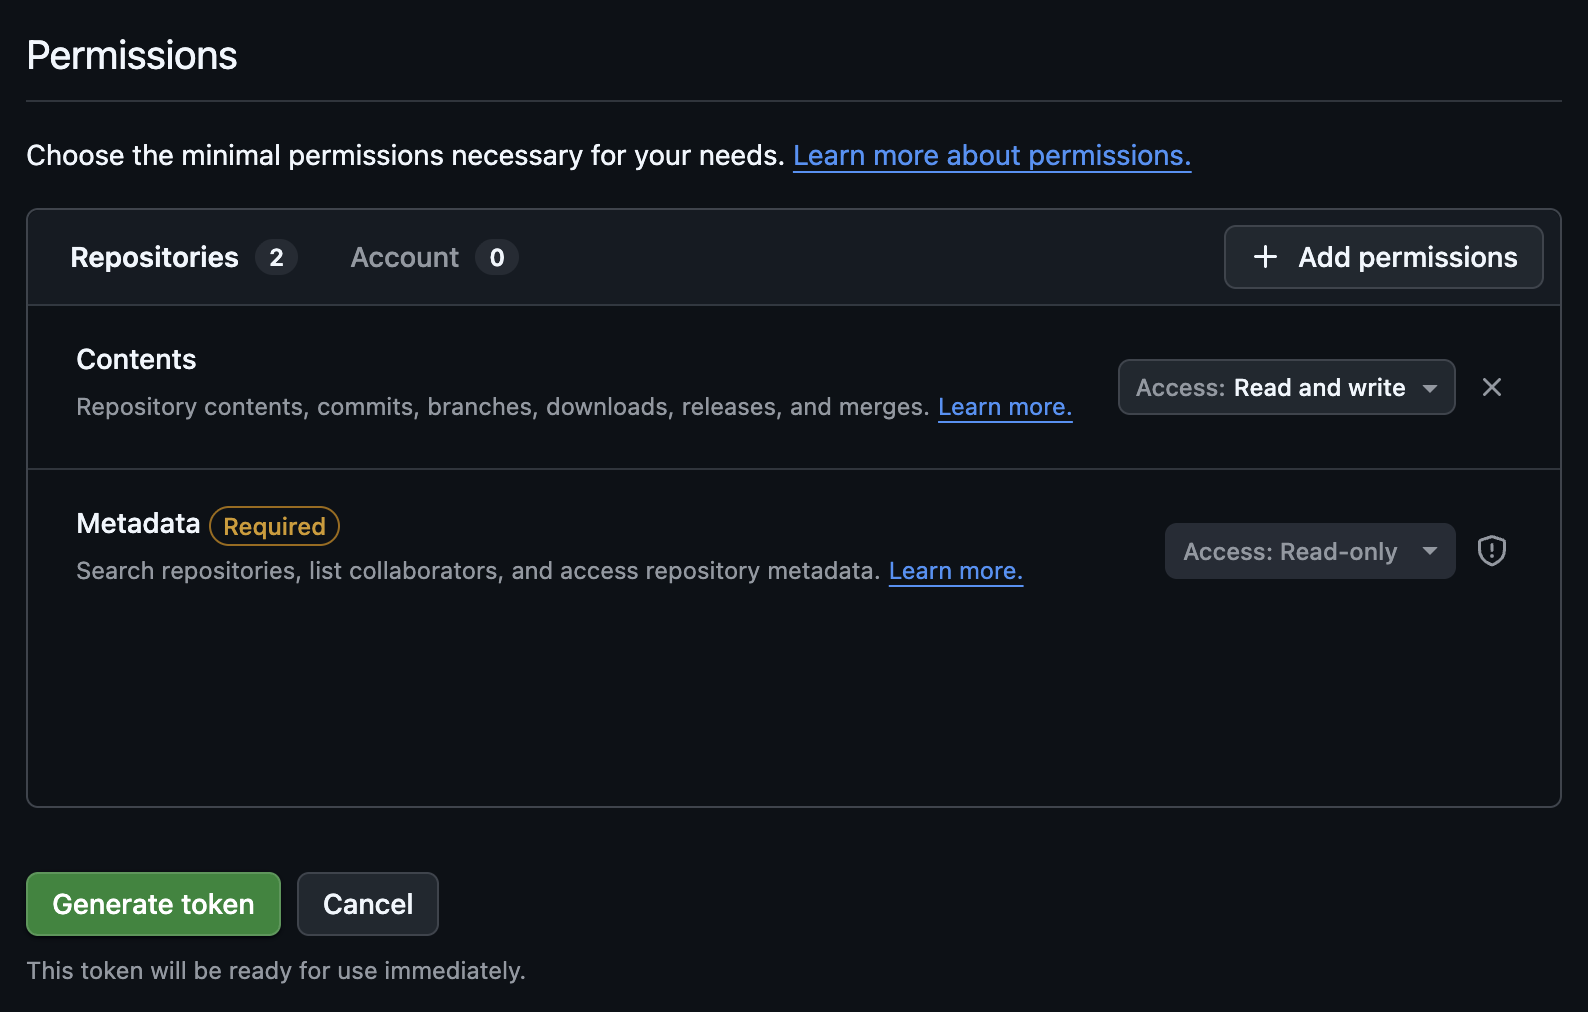Click the Required badge next to Metadata
The width and height of the screenshot is (1588, 1012).
[x=274, y=526]
